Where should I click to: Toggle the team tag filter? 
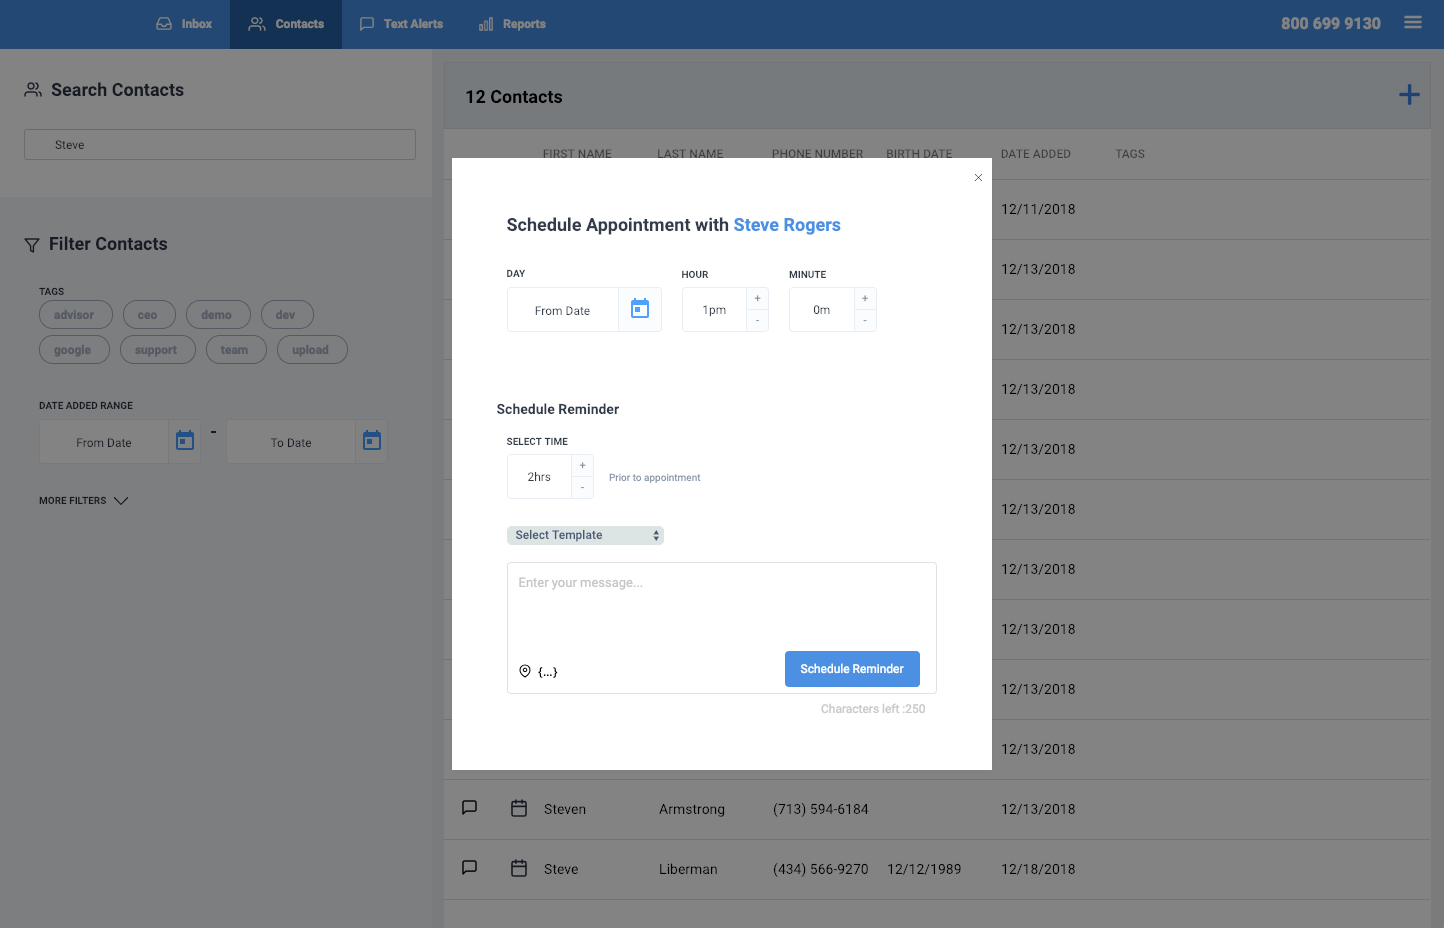click(x=235, y=350)
